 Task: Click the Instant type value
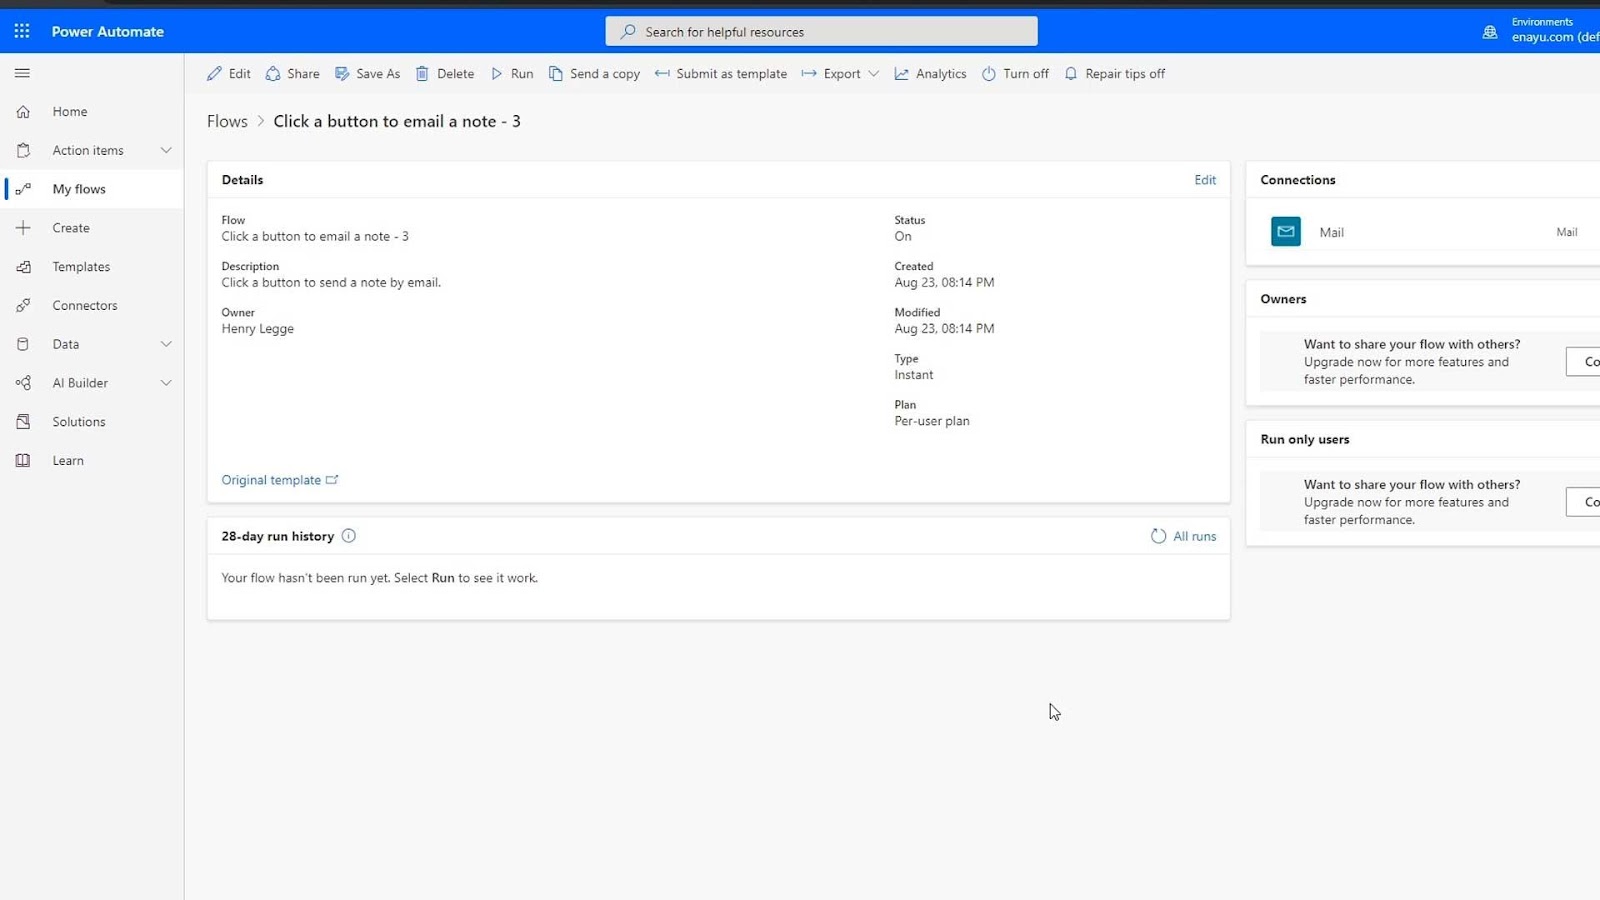(914, 375)
